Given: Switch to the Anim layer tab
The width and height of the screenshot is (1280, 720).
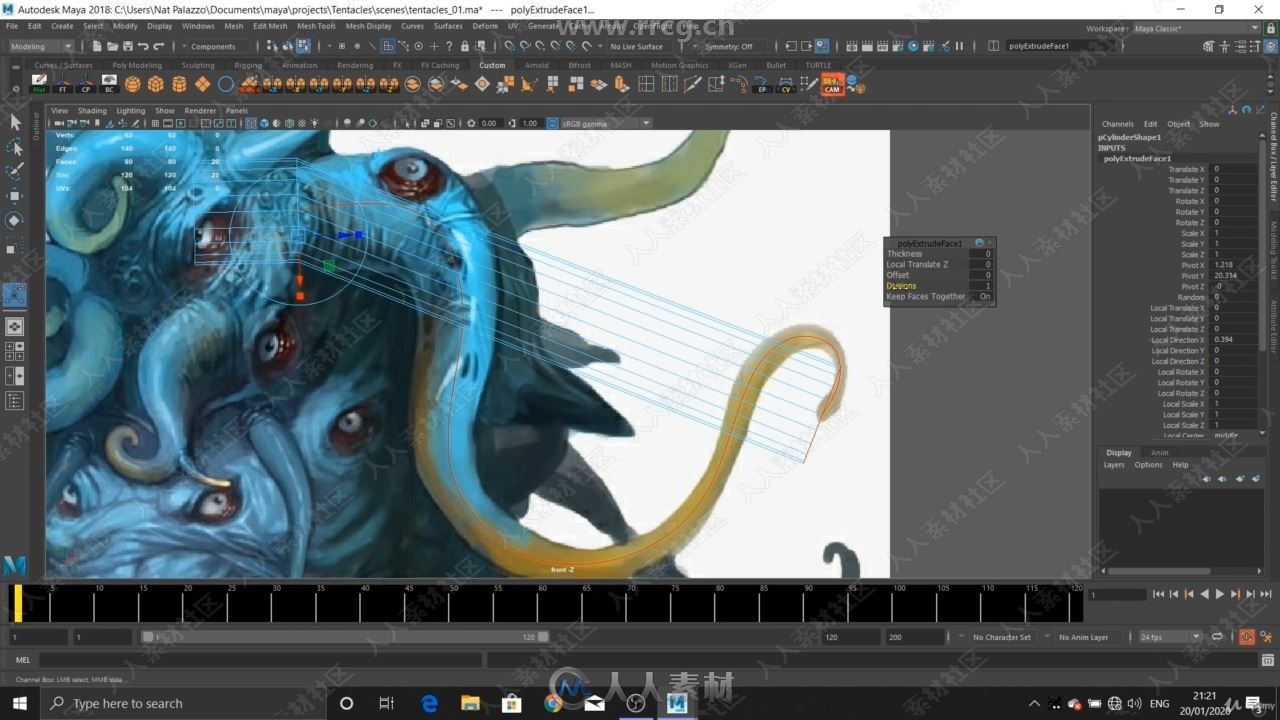Looking at the screenshot, I should [1159, 453].
